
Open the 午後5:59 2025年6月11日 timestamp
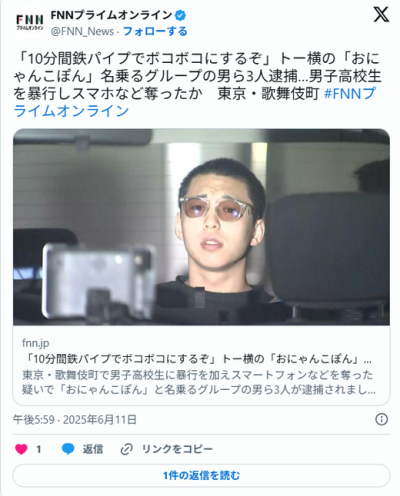(75, 420)
